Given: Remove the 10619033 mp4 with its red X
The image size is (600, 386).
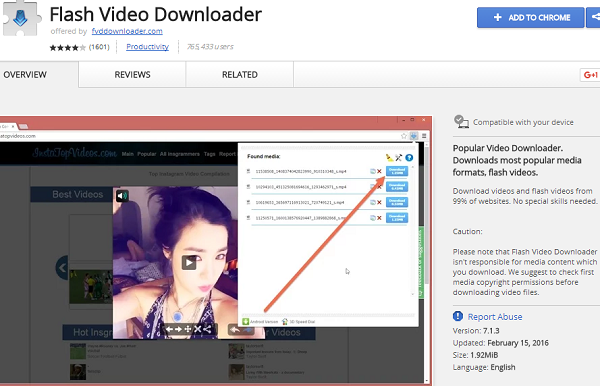Looking at the screenshot, I should point(379,202).
